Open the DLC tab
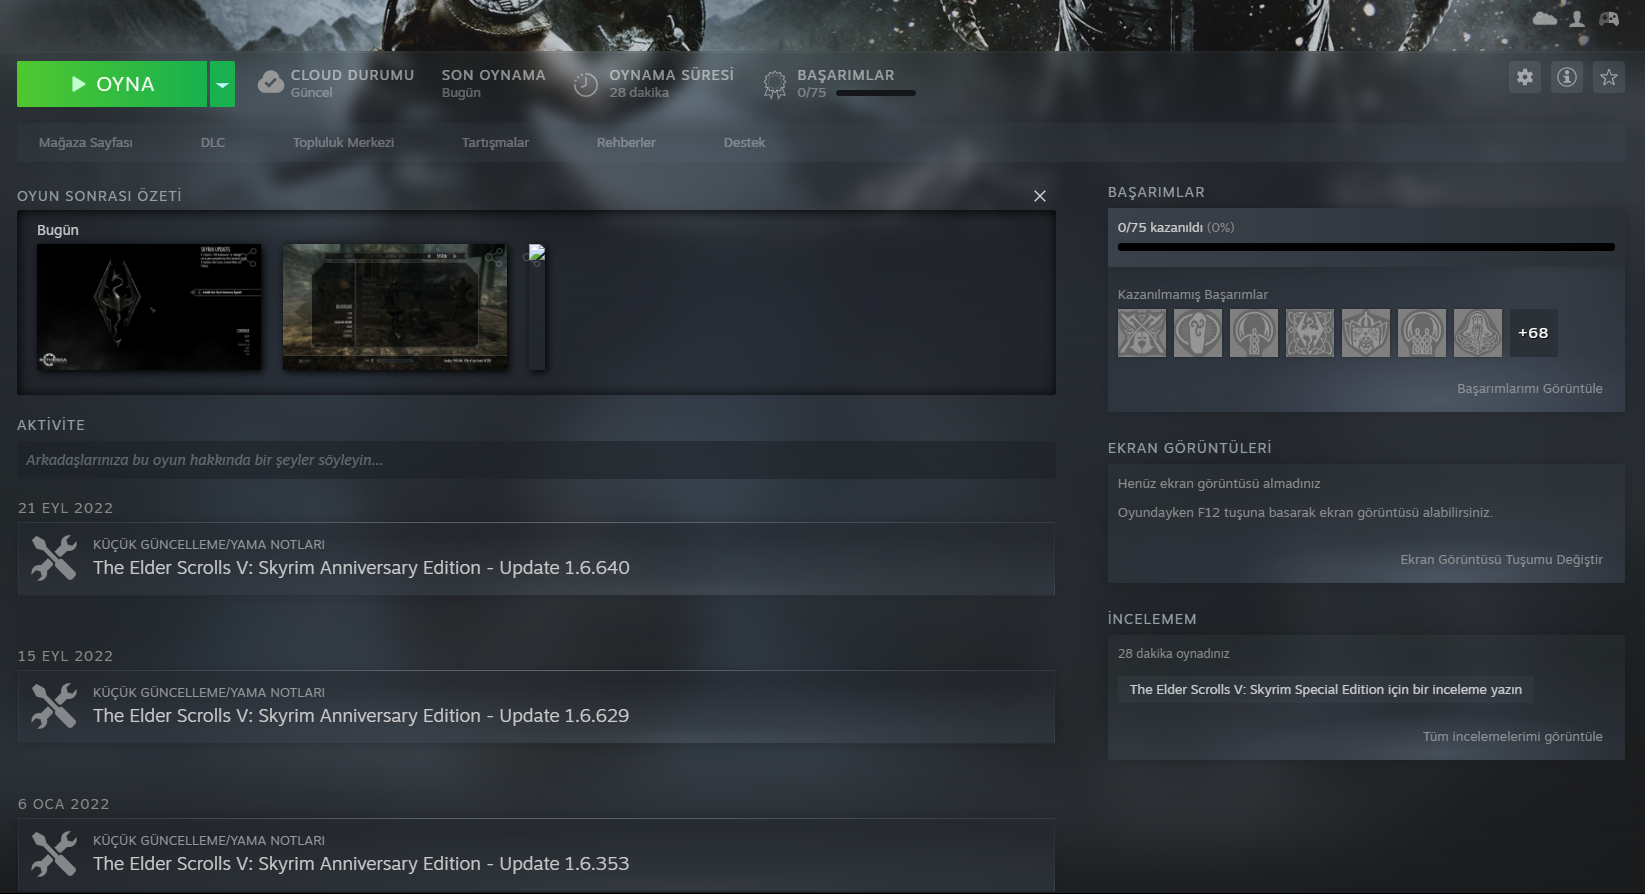 pyautogui.click(x=213, y=143)
